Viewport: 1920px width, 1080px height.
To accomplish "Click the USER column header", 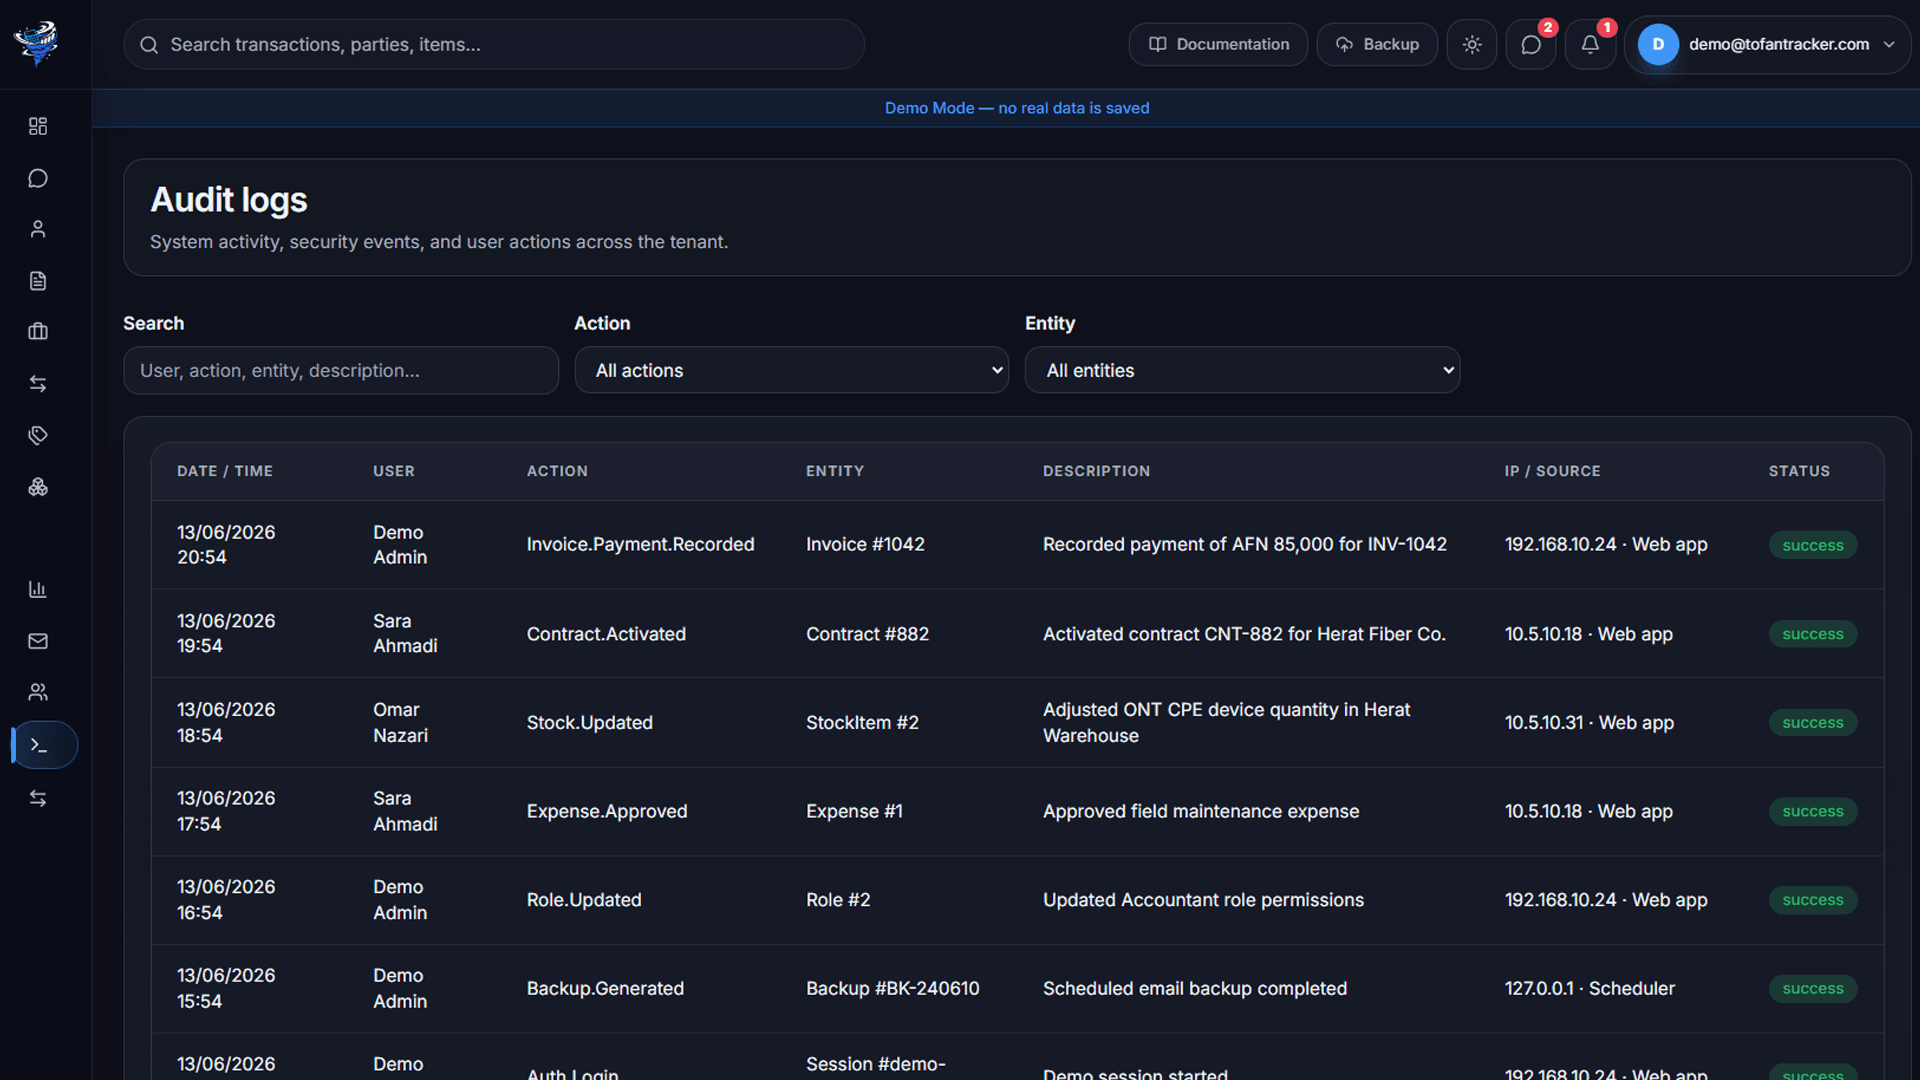I will (x=394, y=471).
